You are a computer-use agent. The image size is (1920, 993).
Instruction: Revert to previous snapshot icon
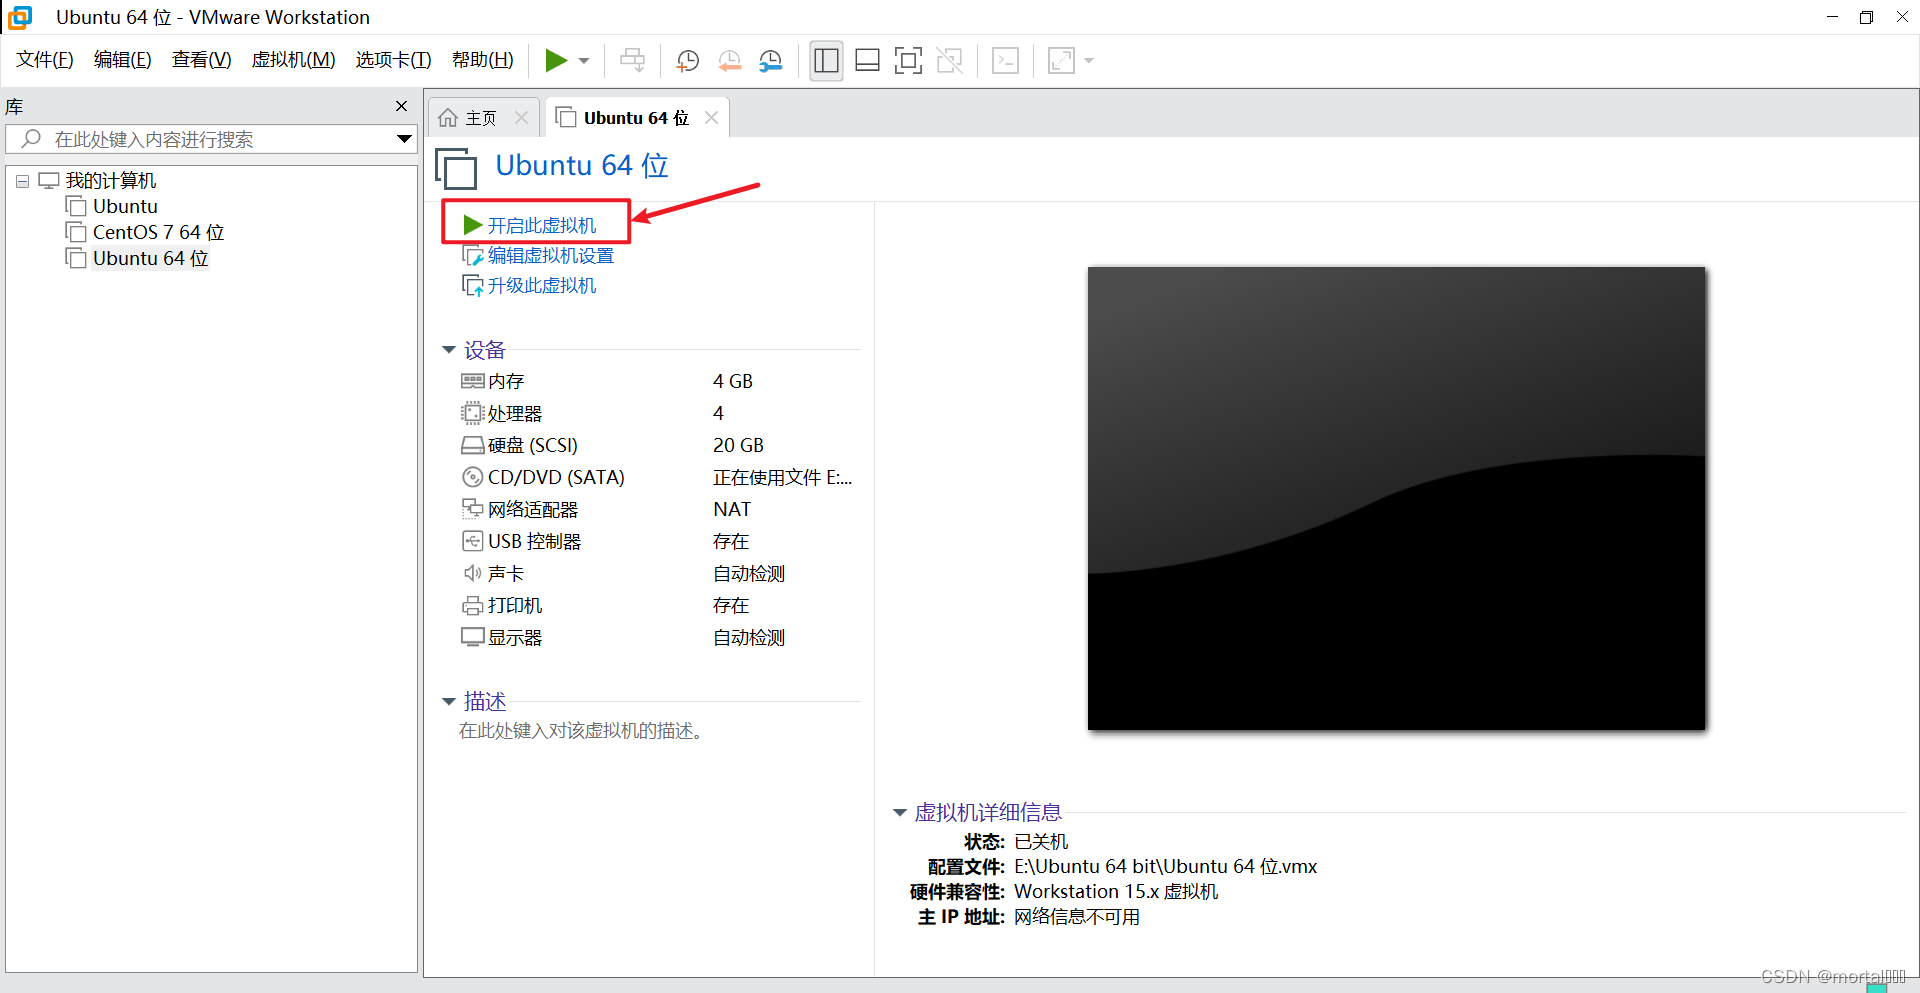(x=730, y=61)
